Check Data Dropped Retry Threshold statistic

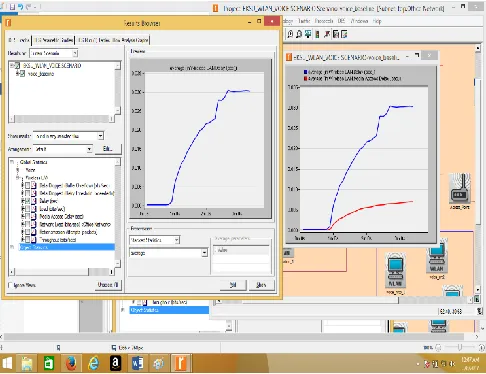28,193
